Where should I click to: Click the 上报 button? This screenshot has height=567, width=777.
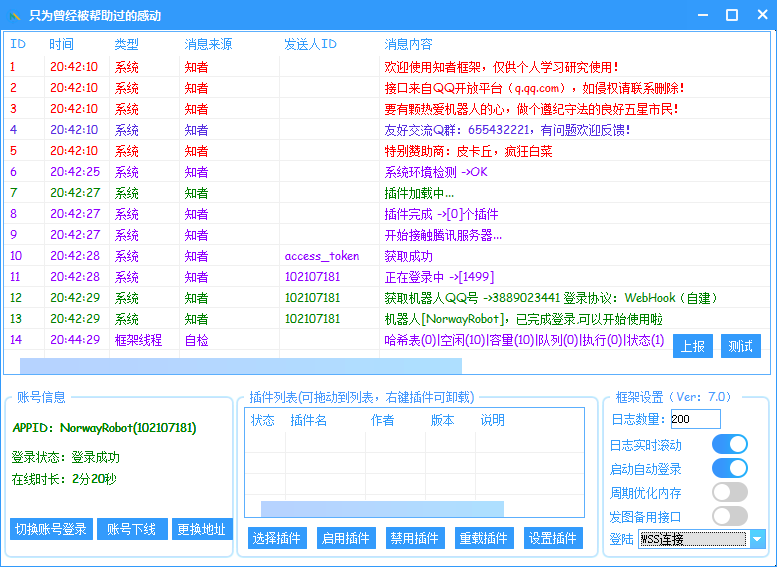(693, 346)
